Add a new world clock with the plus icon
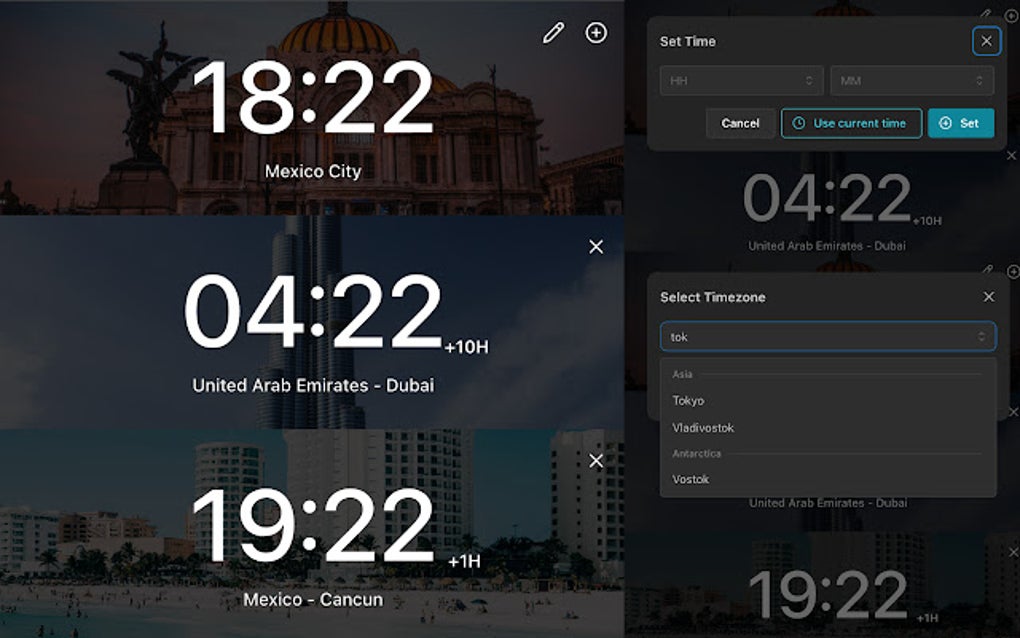 click(x=596, y=32)
